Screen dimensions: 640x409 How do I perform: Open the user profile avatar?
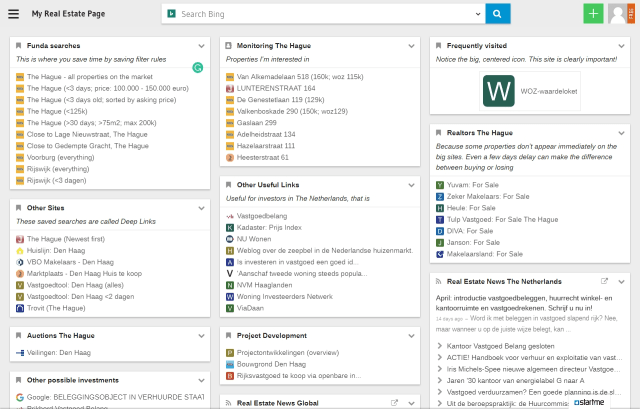[x=618, y=14]
